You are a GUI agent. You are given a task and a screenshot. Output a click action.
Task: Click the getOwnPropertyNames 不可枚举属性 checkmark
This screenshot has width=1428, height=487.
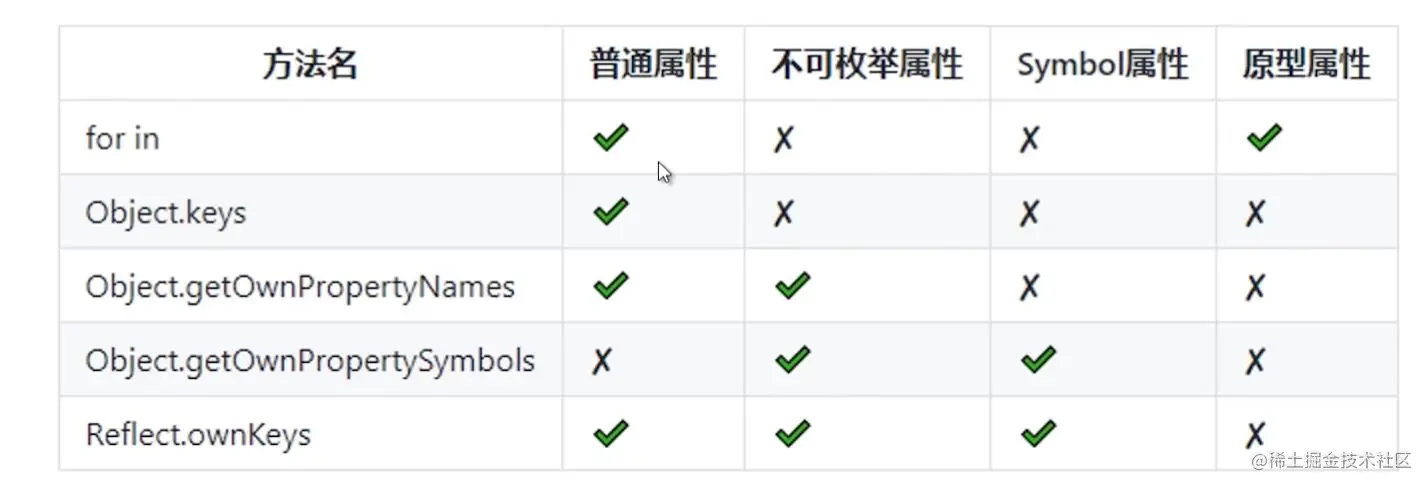coord(792,286)
